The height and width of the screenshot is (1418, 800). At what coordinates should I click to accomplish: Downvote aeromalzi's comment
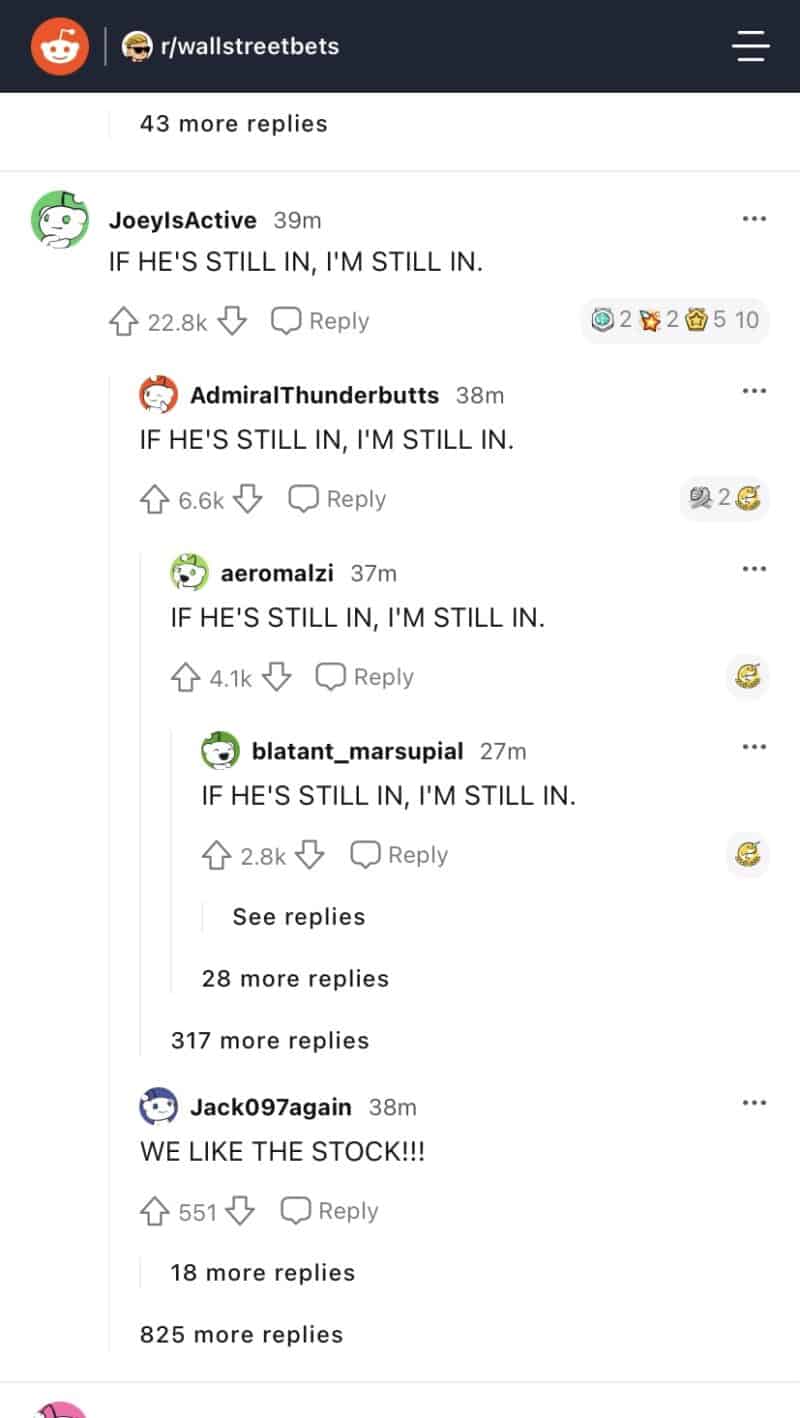(x=277, y=677)
